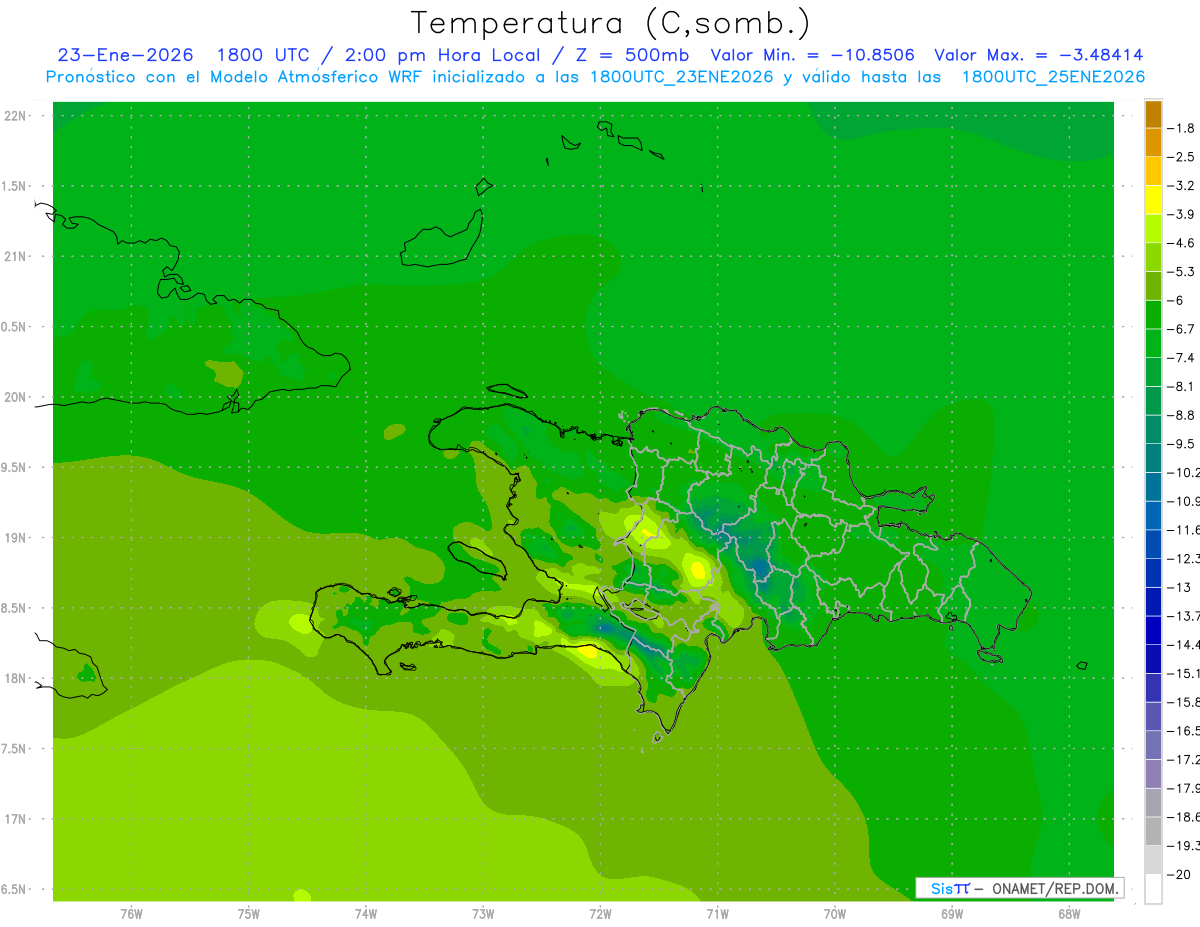Click the '76W' longitude label
The height and width of the screenshot is (927, 1200).
131,914
